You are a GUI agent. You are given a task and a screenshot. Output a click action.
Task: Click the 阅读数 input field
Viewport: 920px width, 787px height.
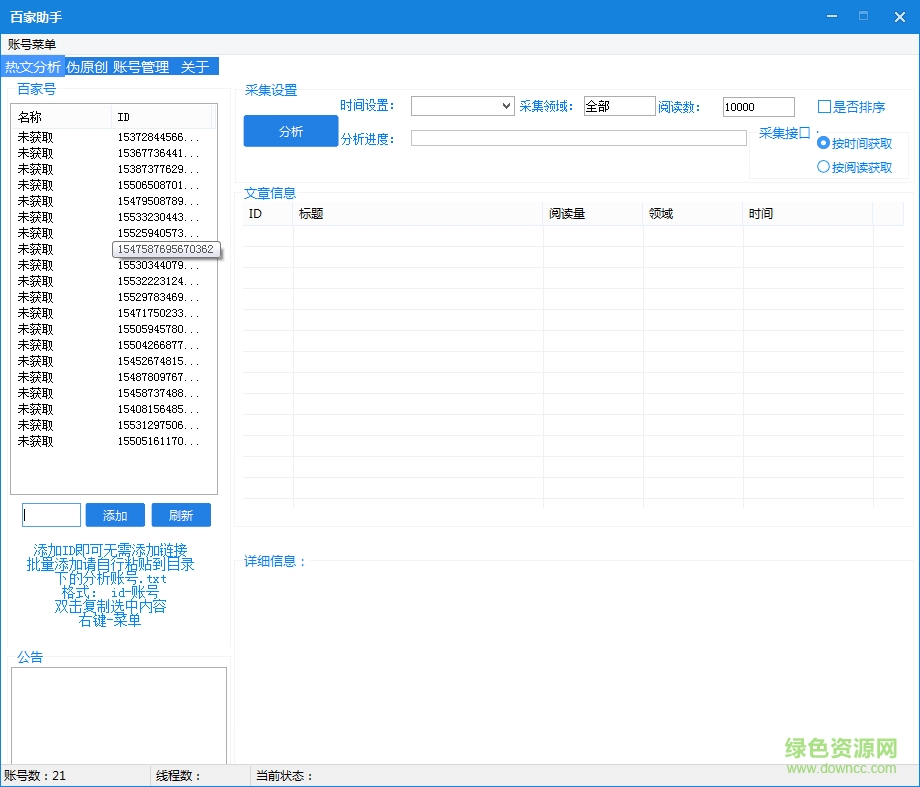point(758,107)
